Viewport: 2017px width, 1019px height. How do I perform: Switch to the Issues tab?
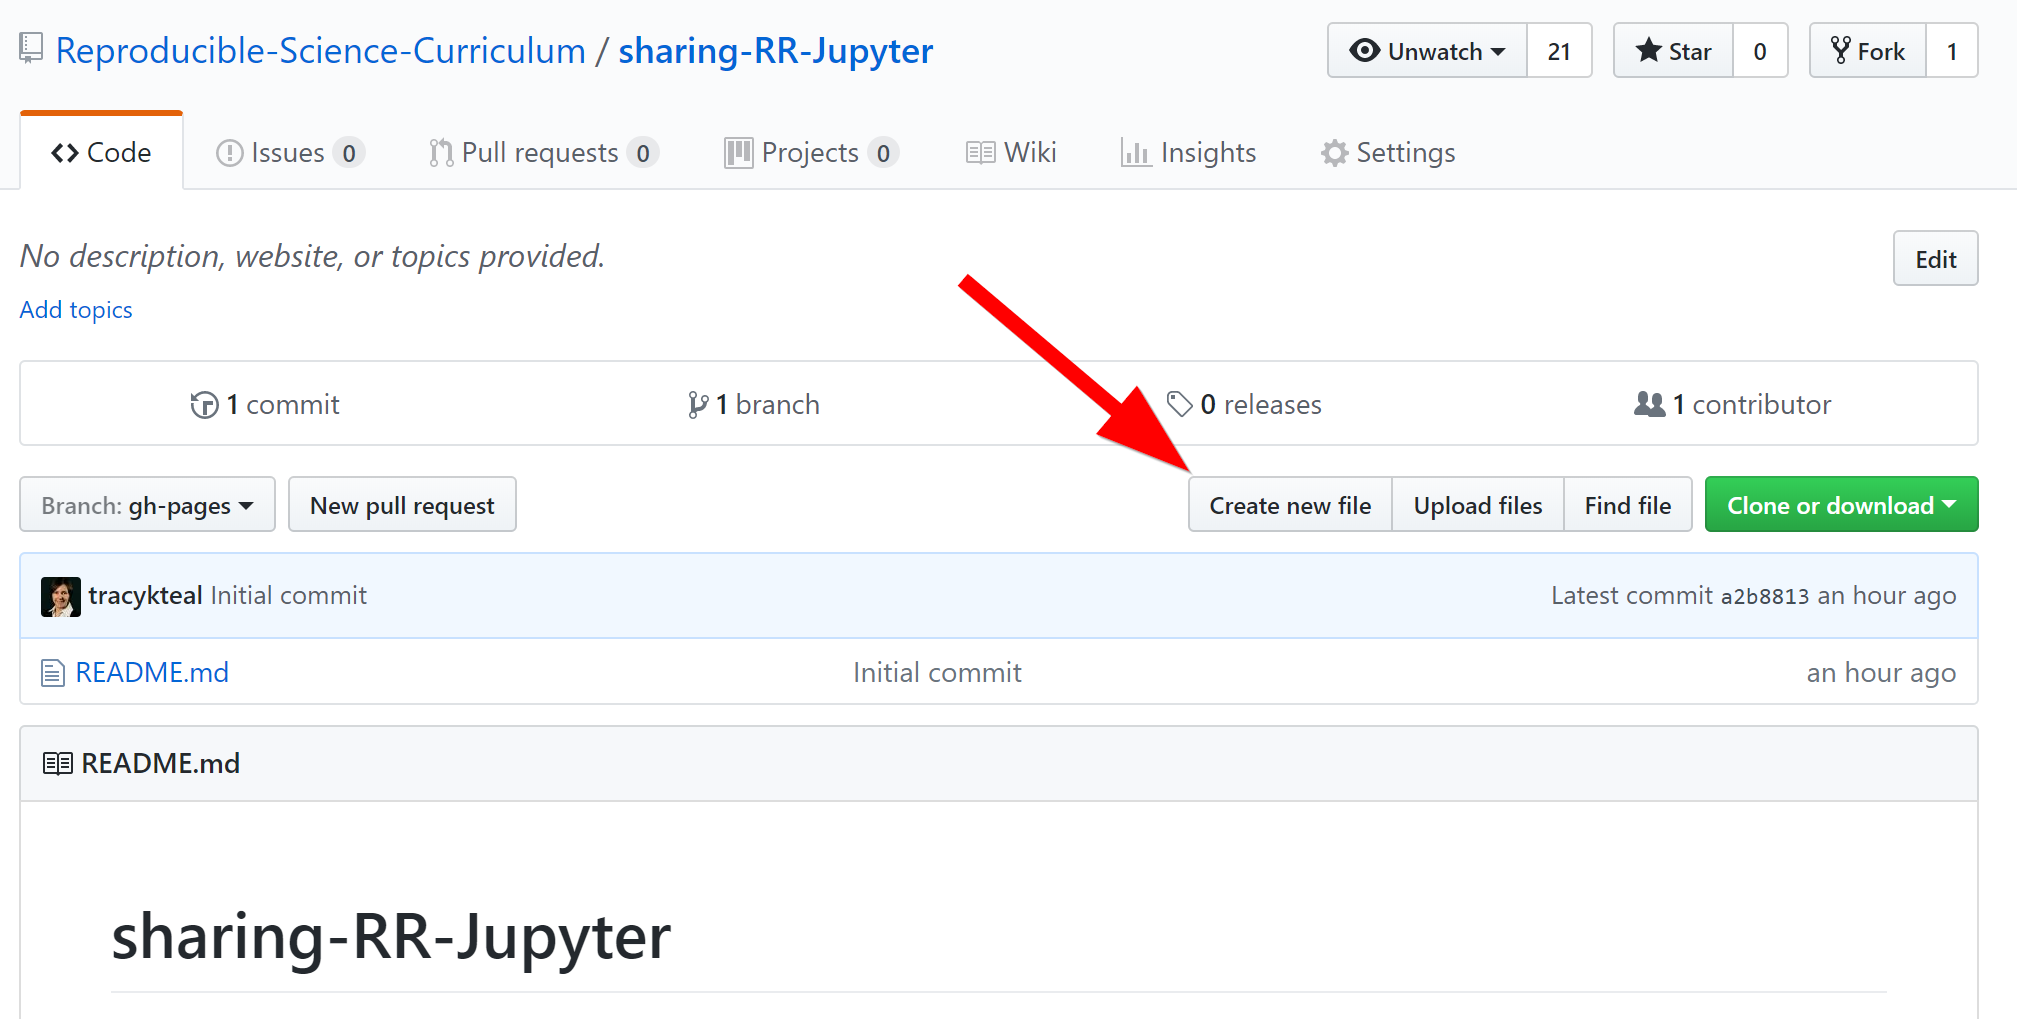coord(290,152)
